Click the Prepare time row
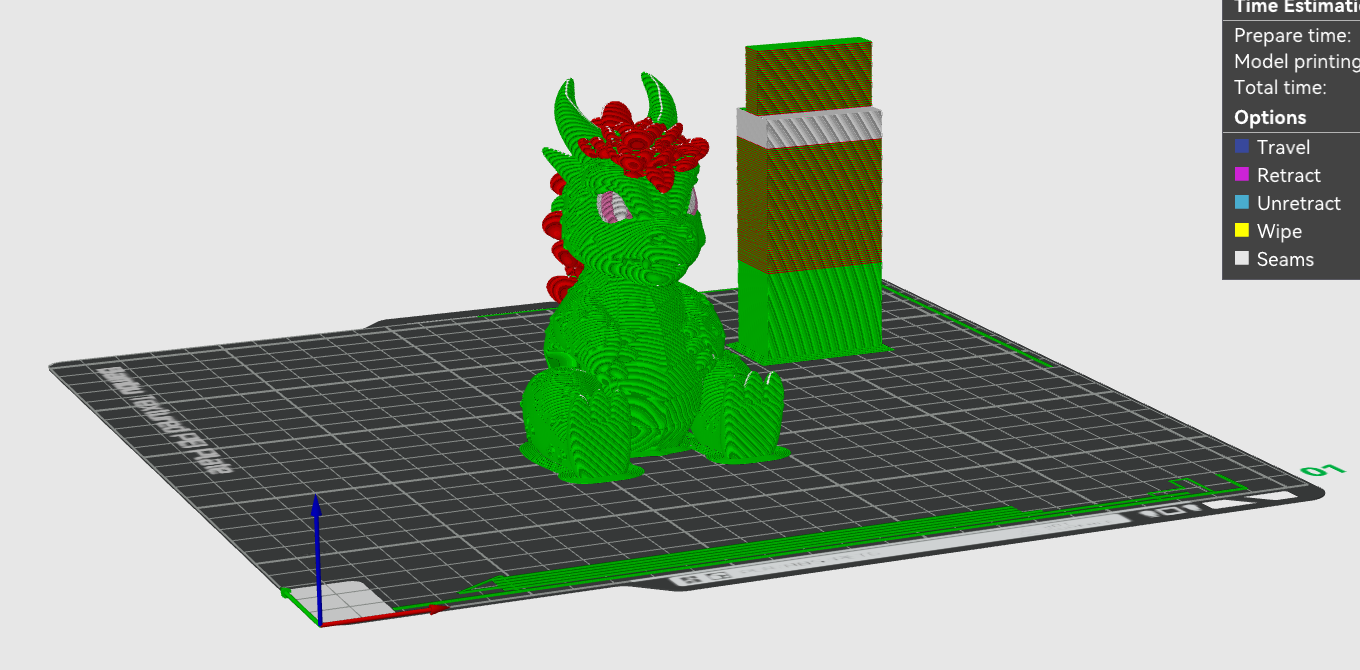 coord(1292,35)
